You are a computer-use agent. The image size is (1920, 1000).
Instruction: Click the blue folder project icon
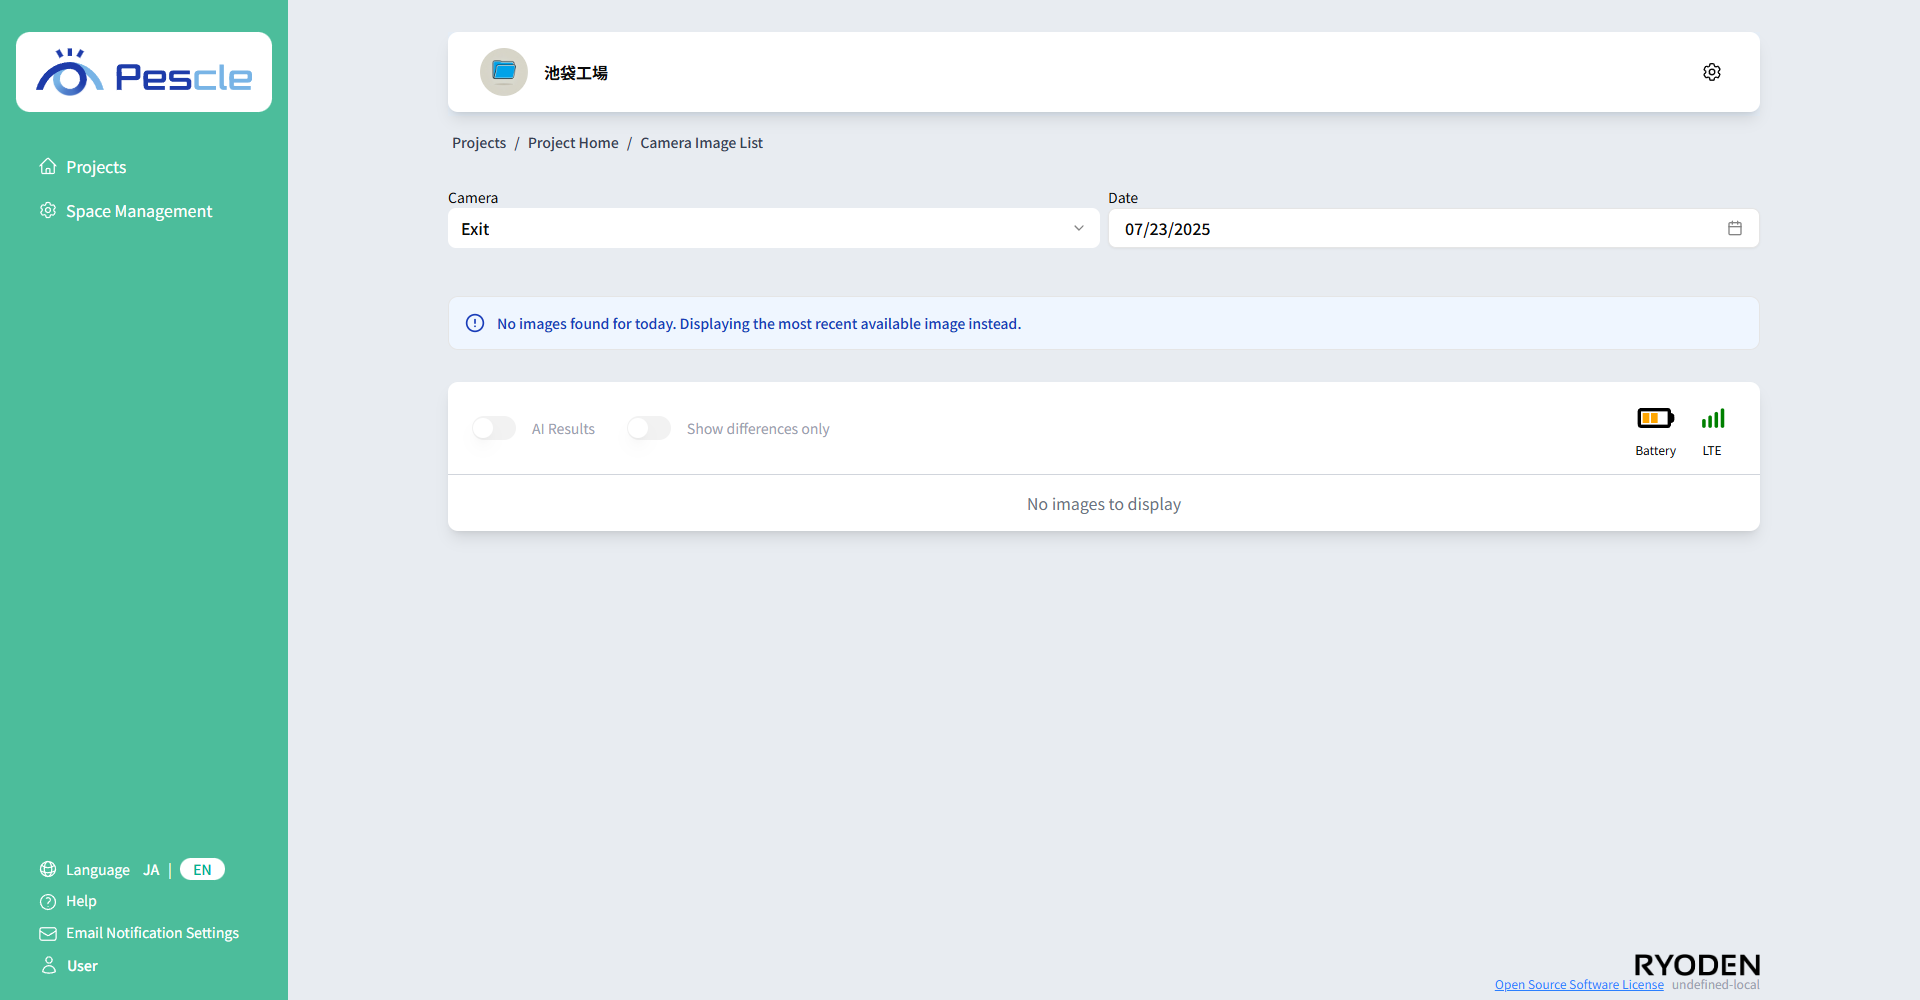pyautogui.click(x=504, y=72)
